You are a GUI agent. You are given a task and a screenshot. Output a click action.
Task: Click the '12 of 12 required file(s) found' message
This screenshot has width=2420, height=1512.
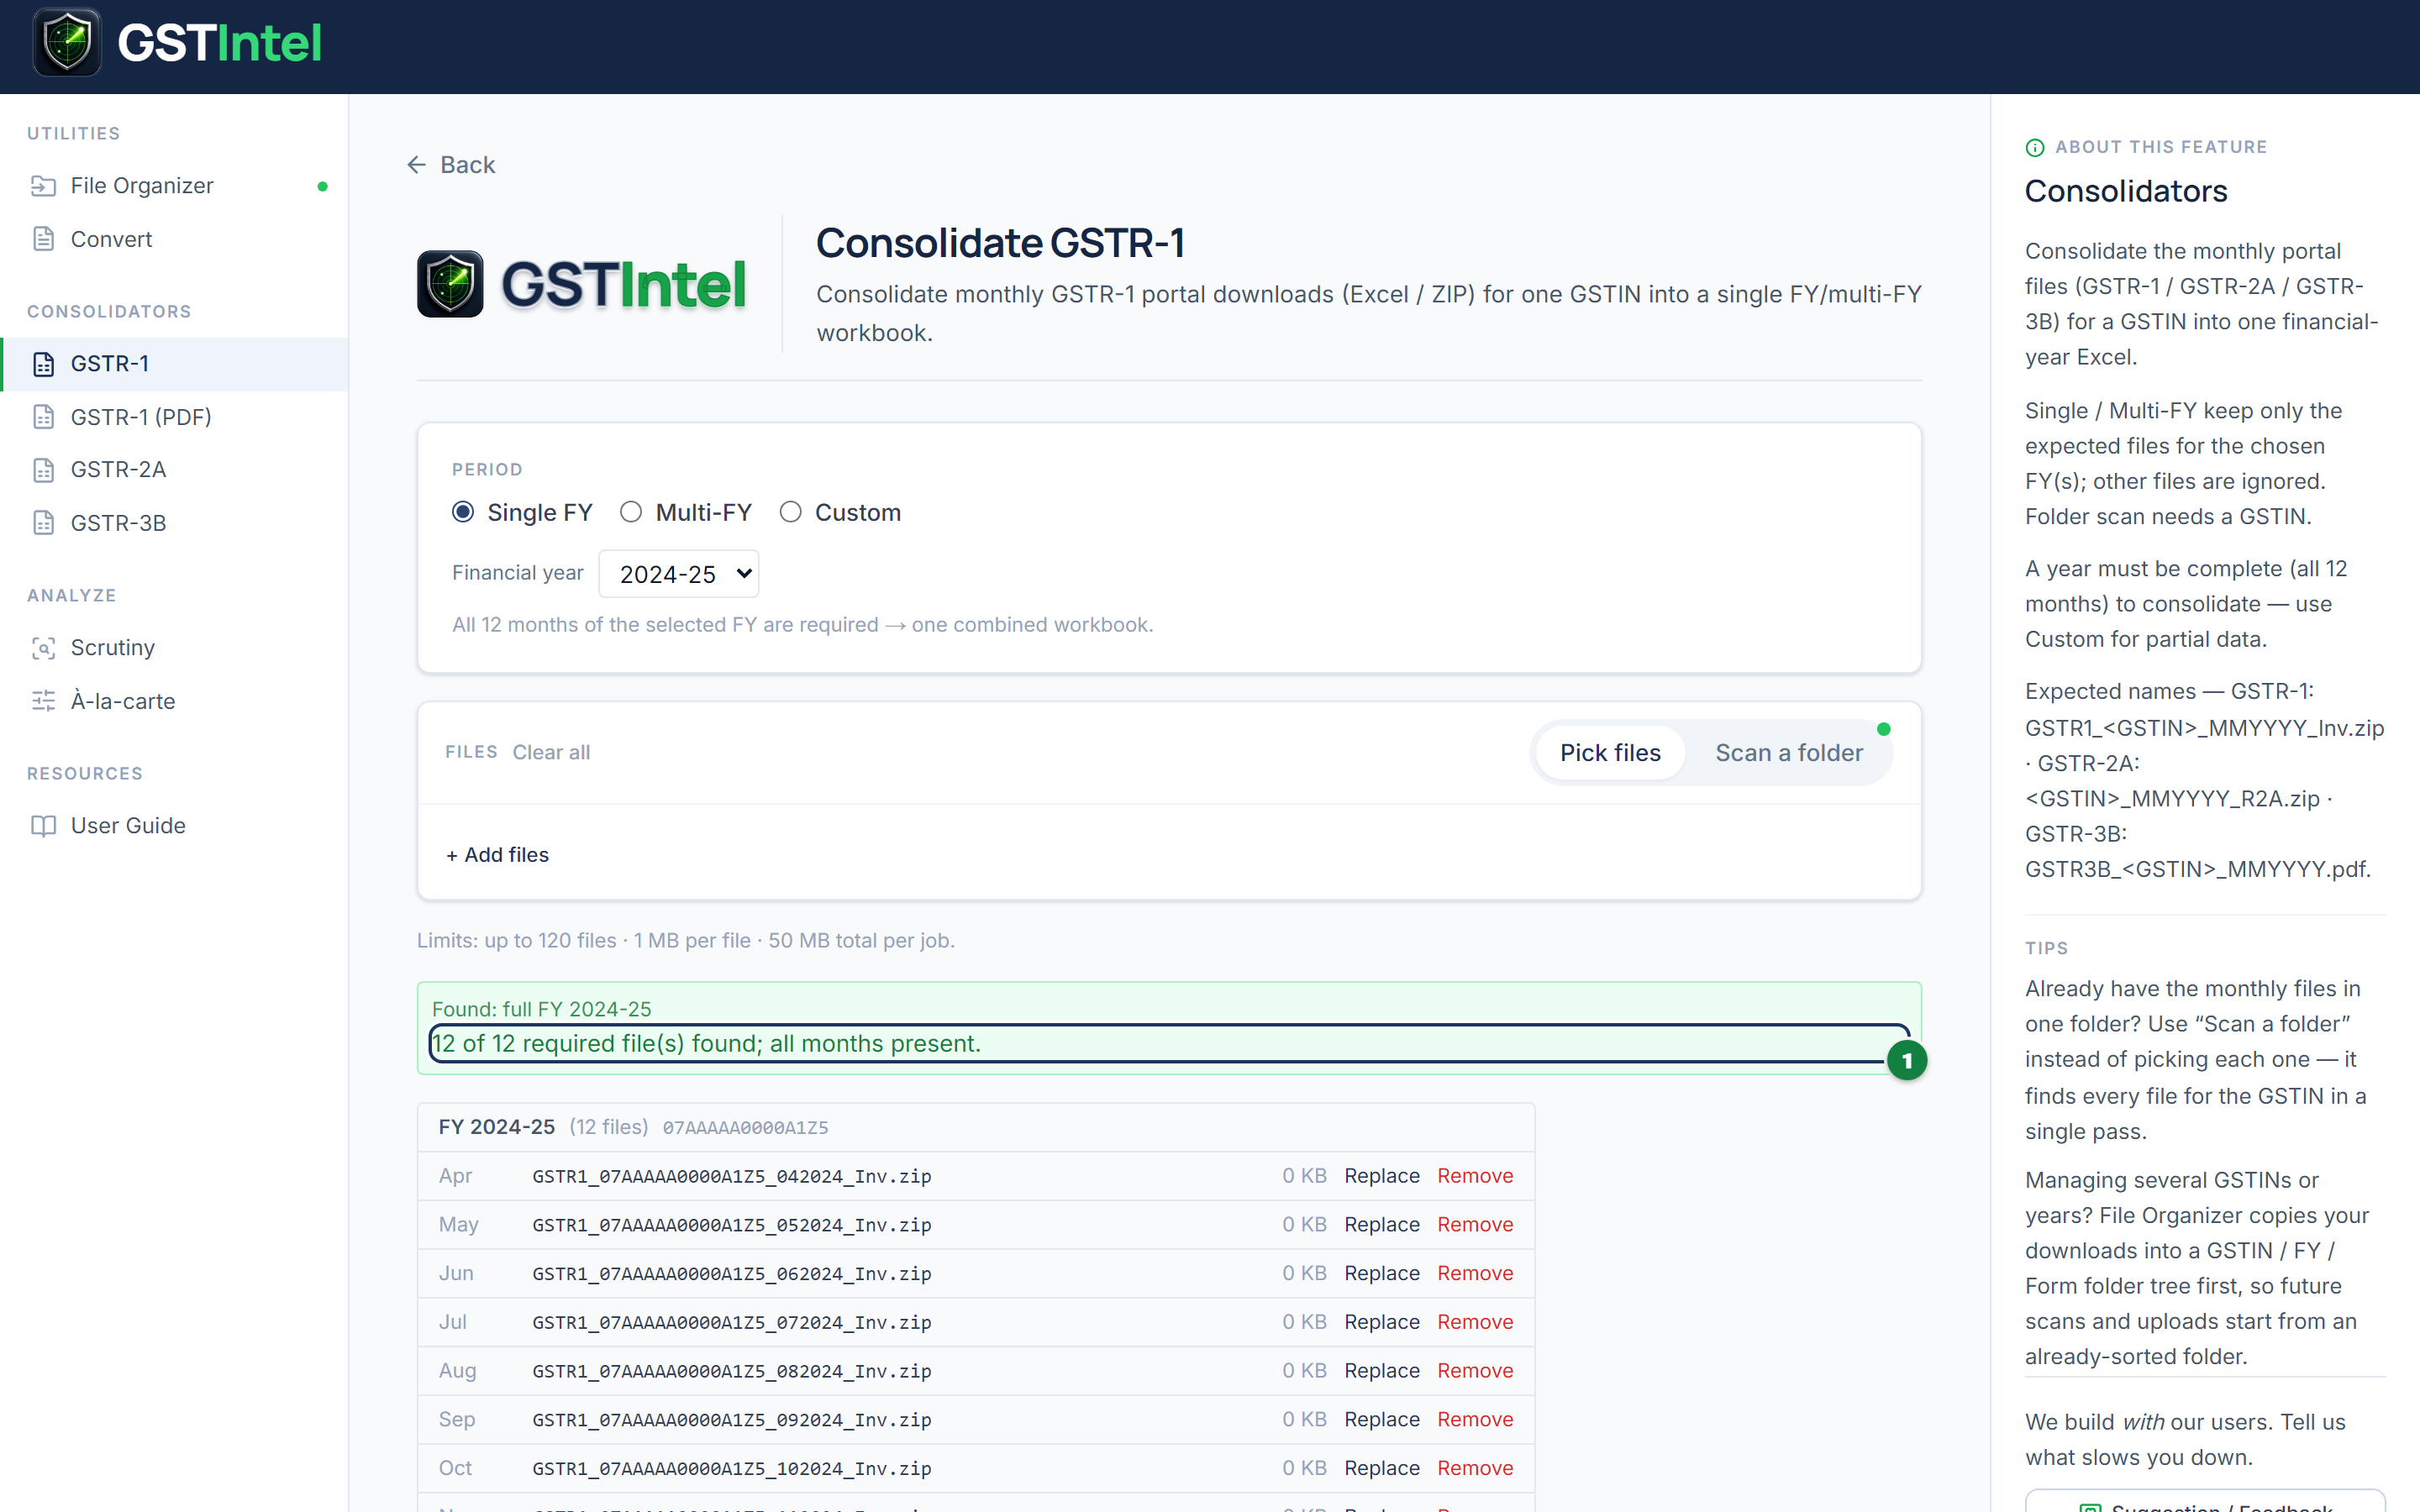click(706, 1044)
